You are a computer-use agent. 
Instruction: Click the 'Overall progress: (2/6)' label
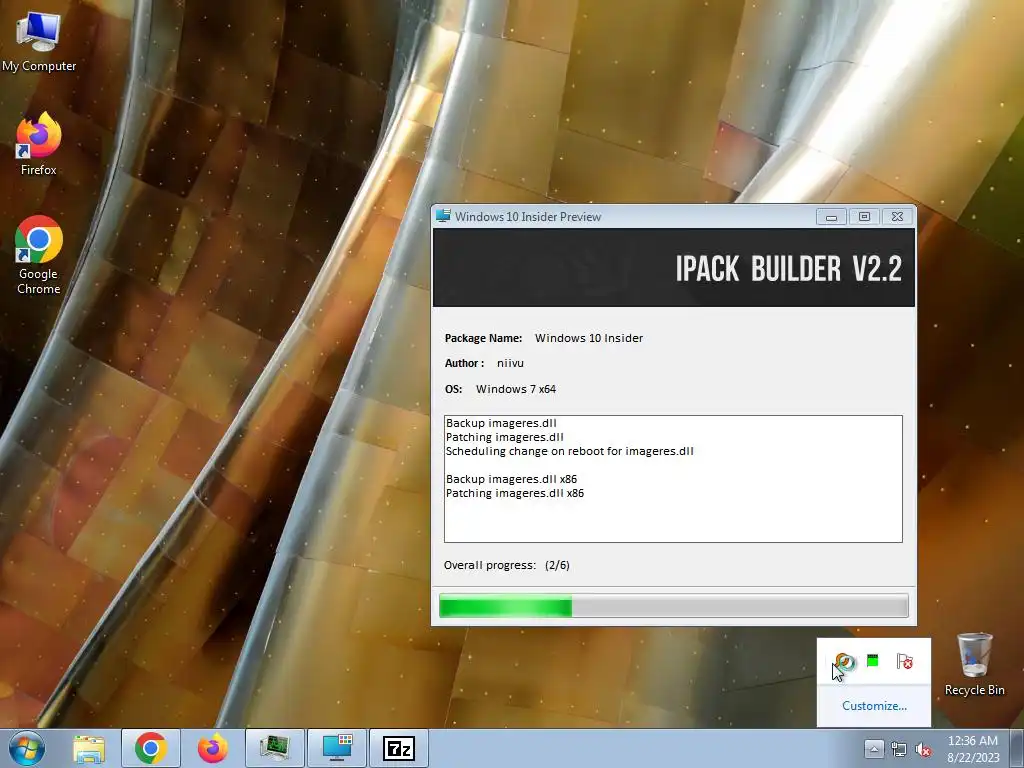[x=507, y=566]
